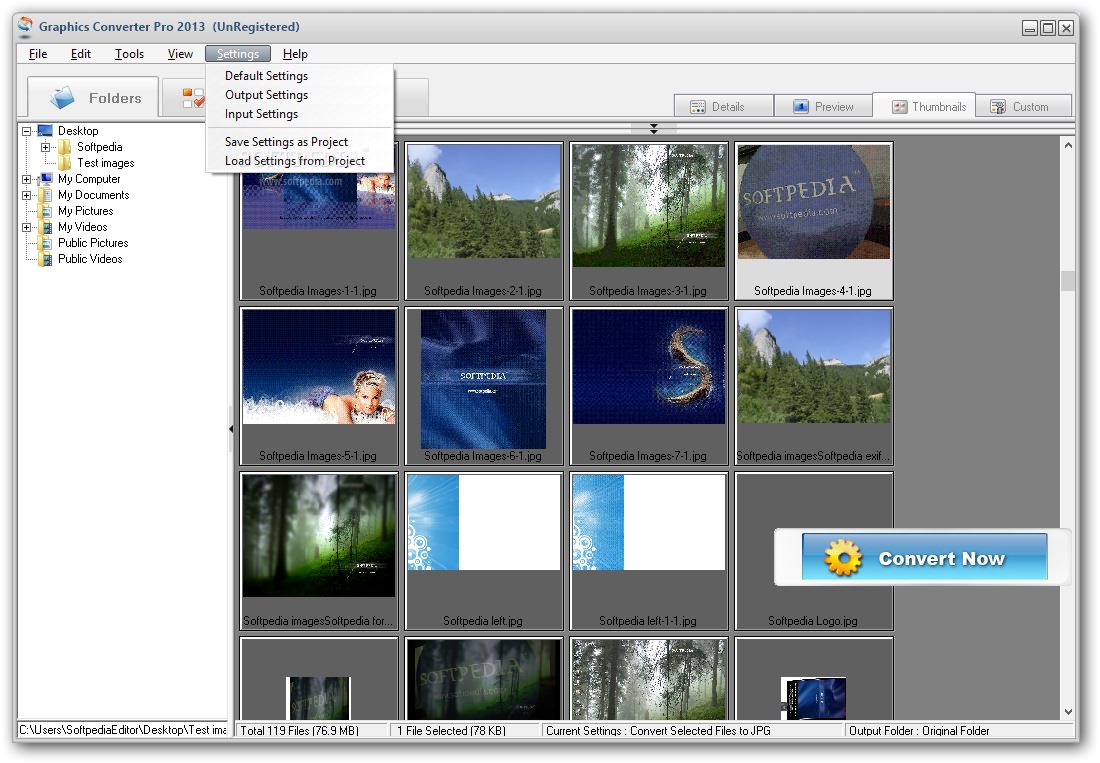Viewport: 1100px width, 763px height.
Task: Open the File menu
Action: [x=38, y=54]
